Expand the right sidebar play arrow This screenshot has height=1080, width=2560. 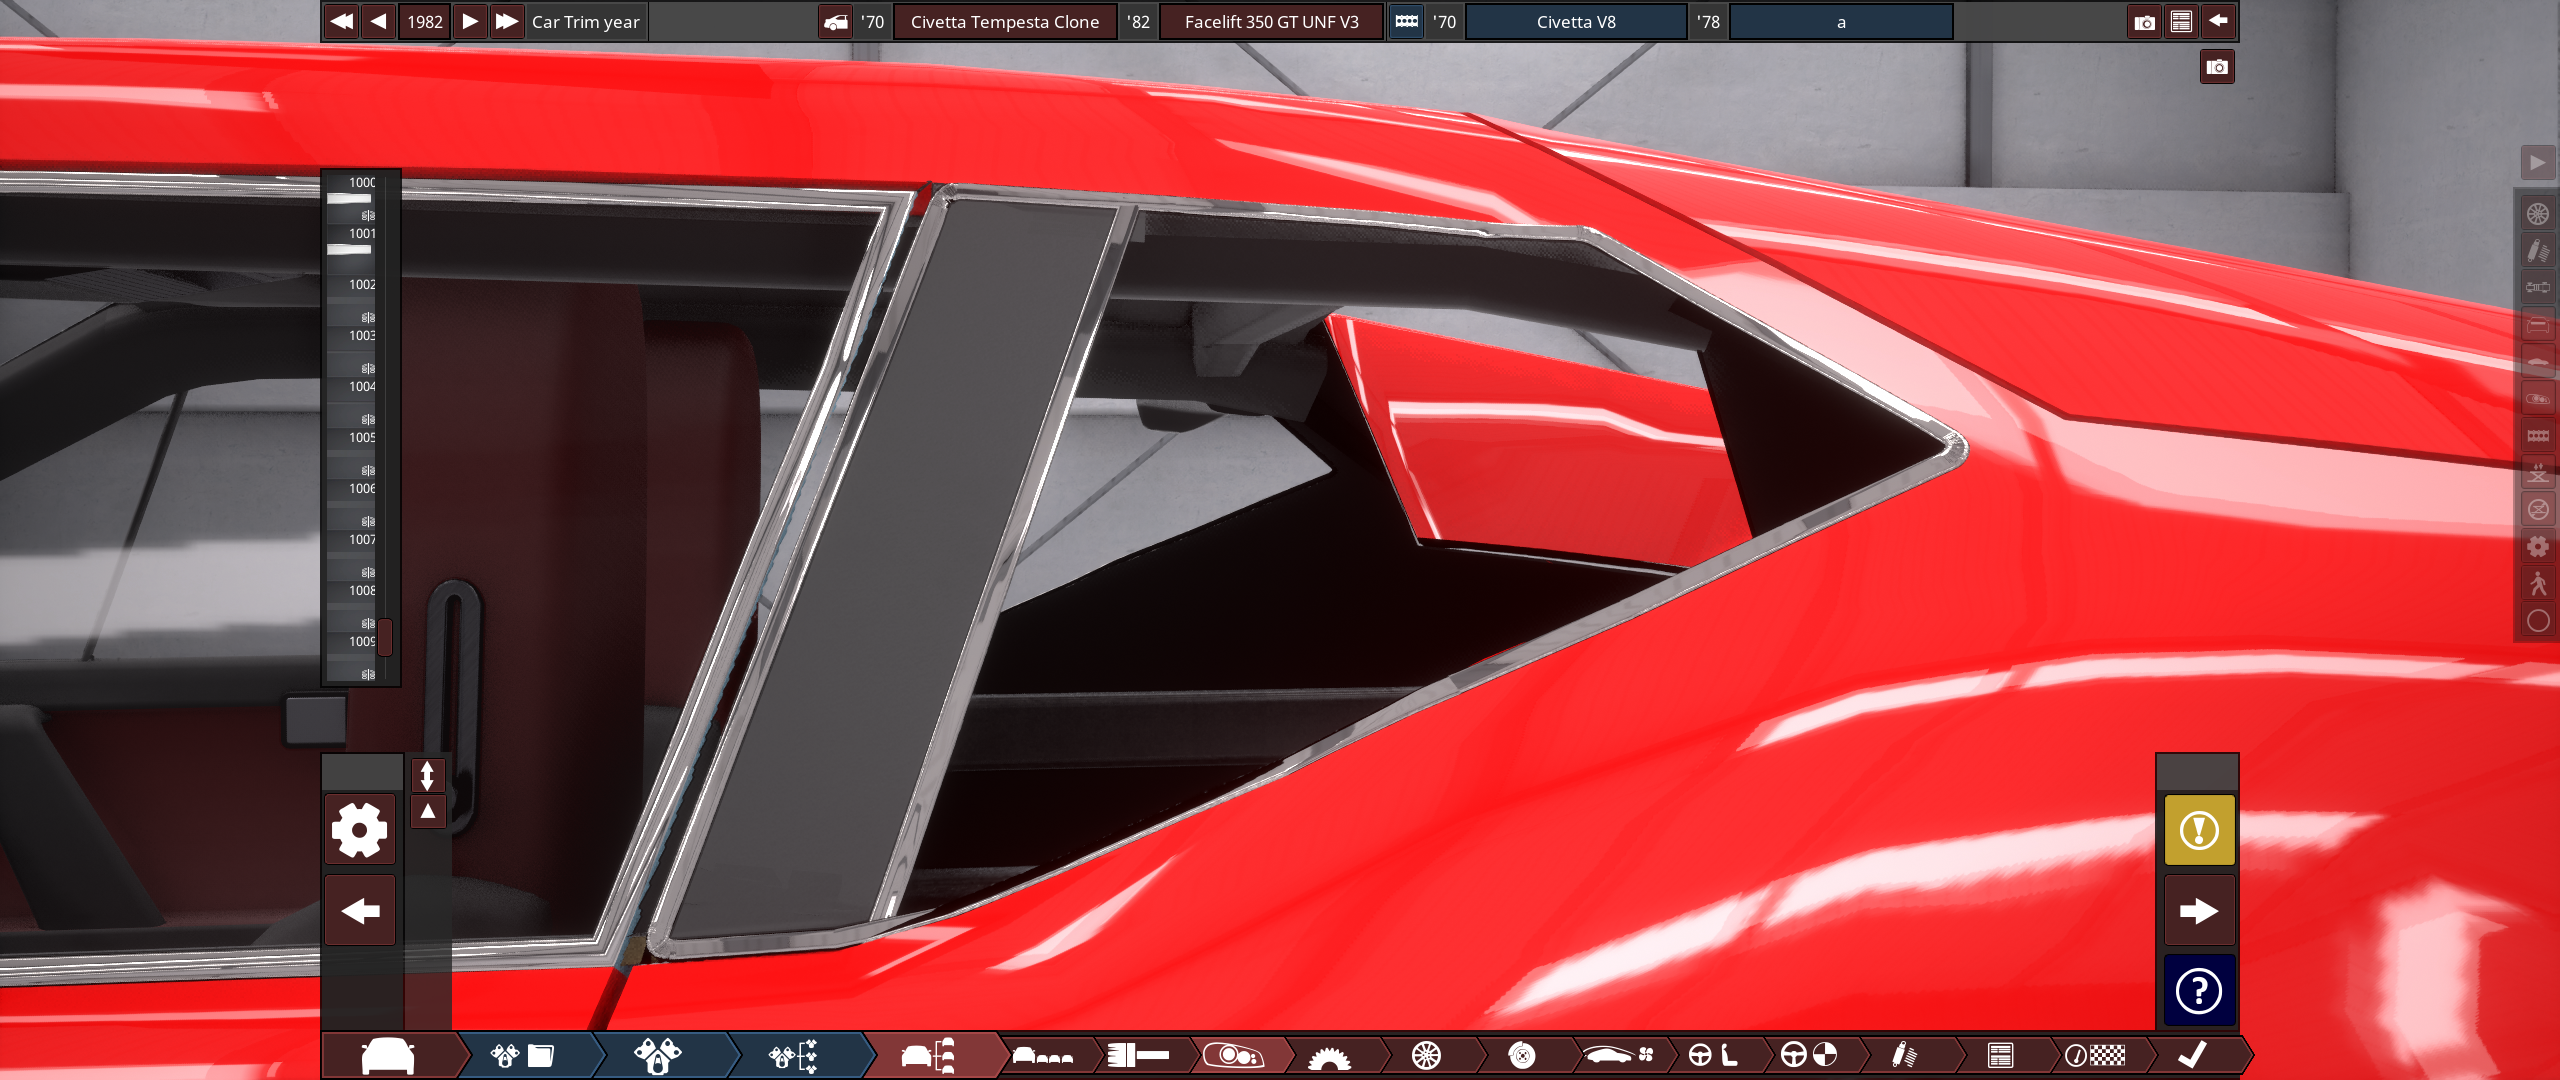(2538, 163)
